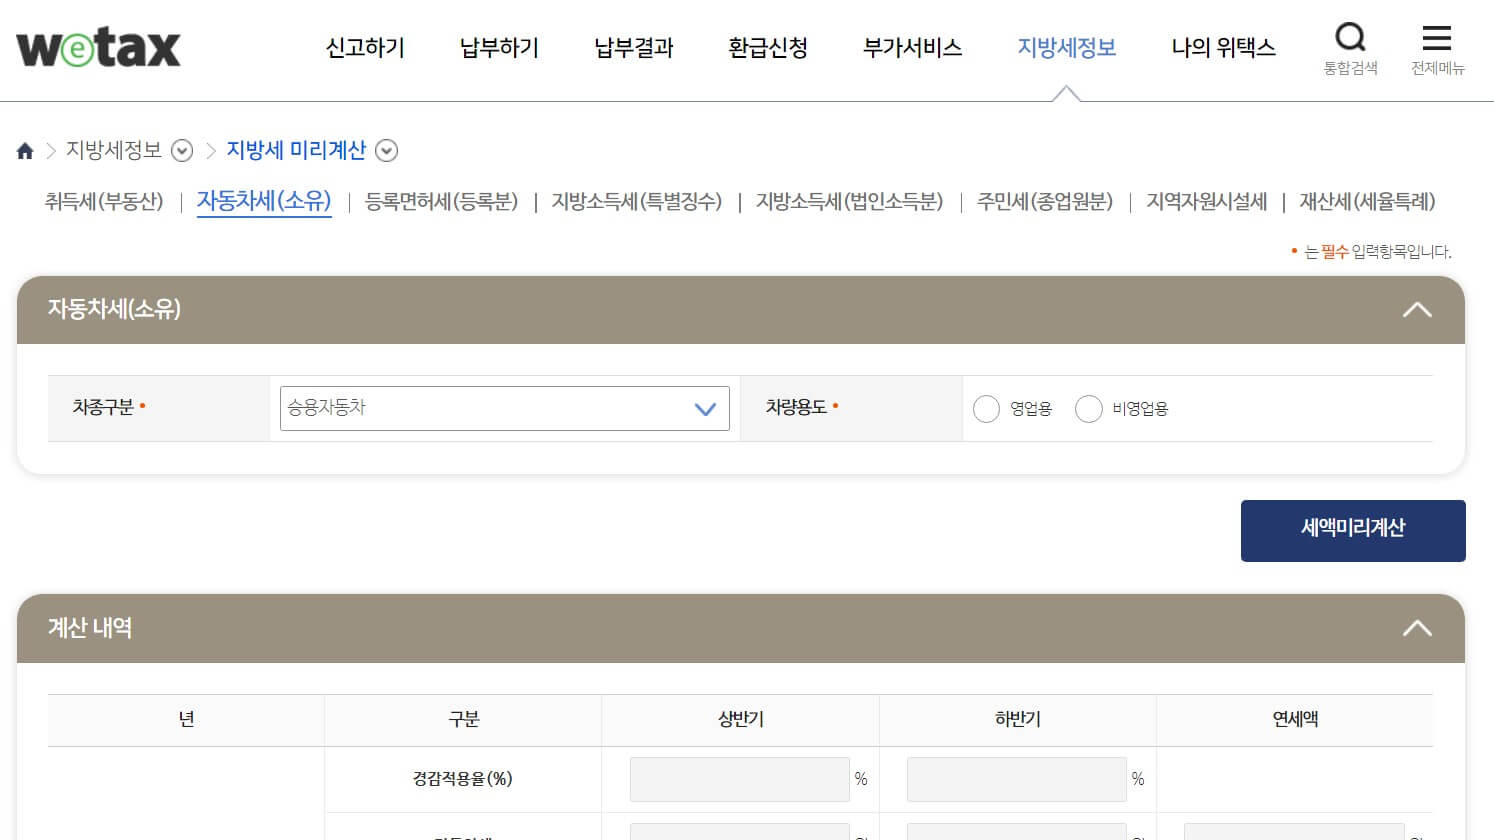Switch to the 취득세(부동산) tab
The width and height of the screenshot is (1494, 840).
pos(104,202)
